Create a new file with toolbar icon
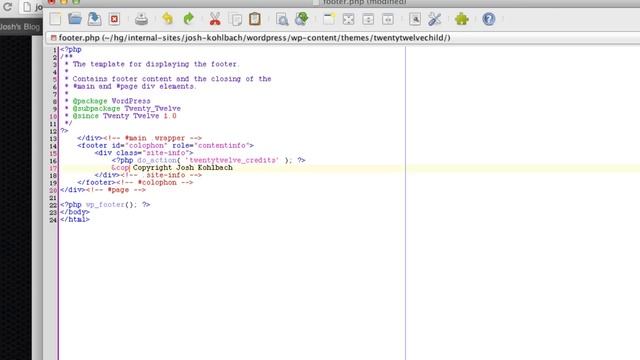Viewport: 640px width, 360px height. point(56,19)
